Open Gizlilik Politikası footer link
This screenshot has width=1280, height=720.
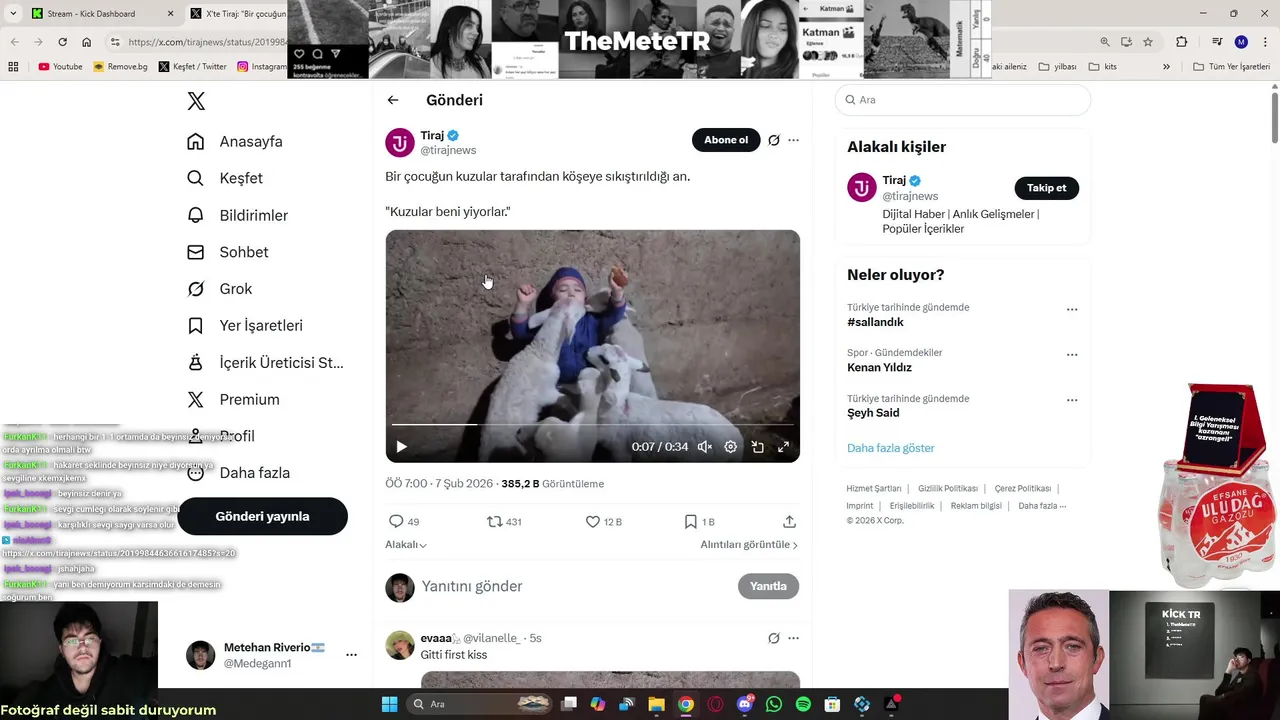[948, 488]
